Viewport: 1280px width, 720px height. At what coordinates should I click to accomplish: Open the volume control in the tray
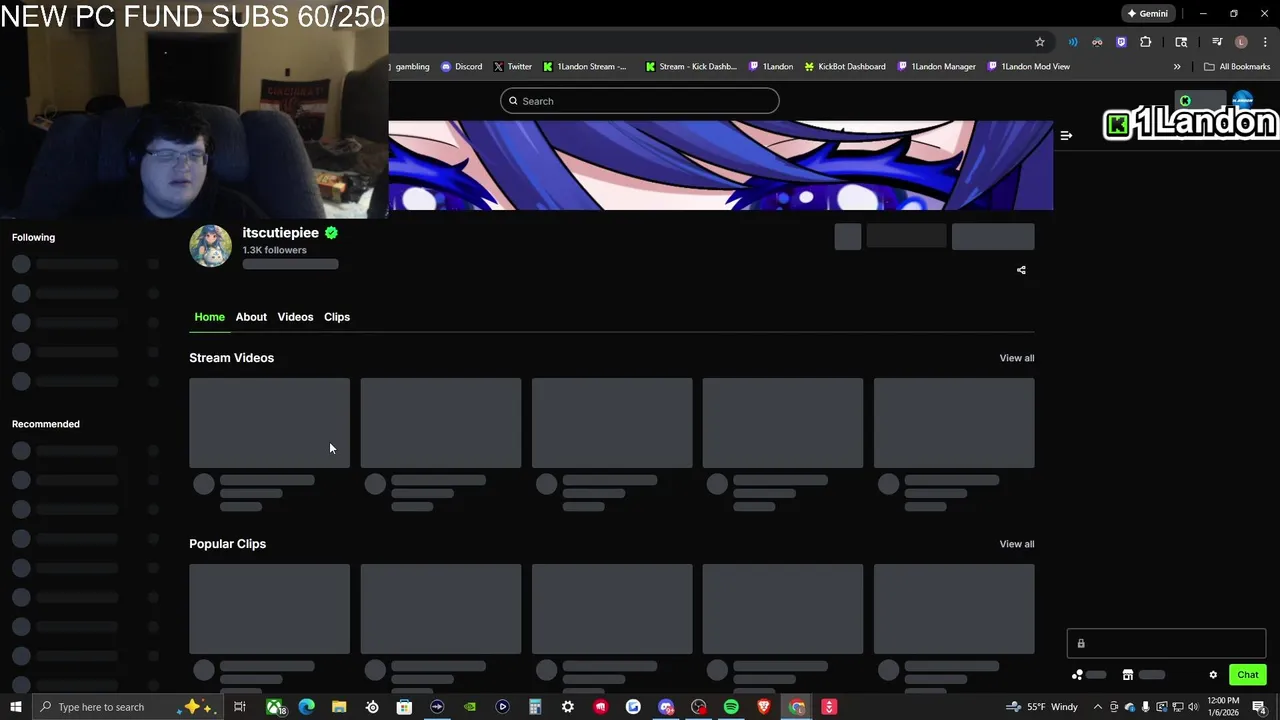click(1193, 707)
